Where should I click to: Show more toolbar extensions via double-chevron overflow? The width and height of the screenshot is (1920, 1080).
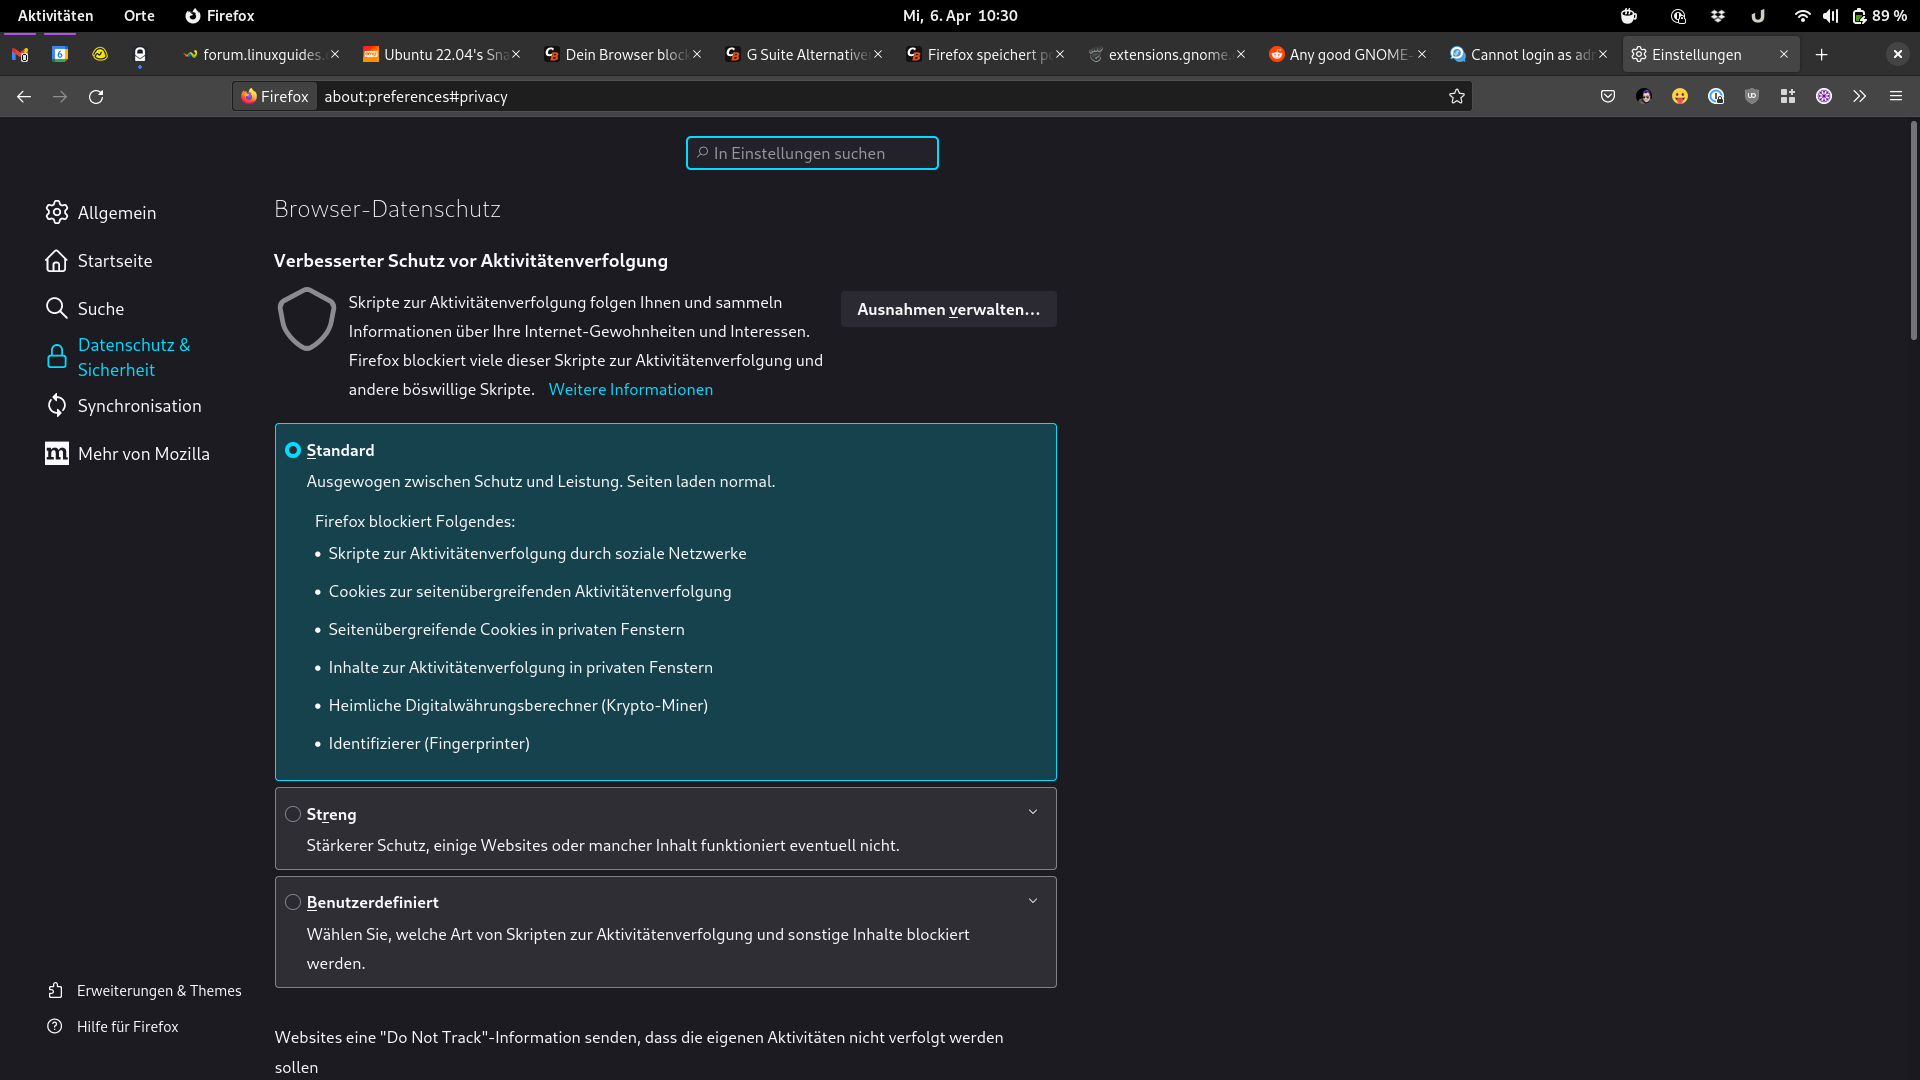coord(1859,96)
